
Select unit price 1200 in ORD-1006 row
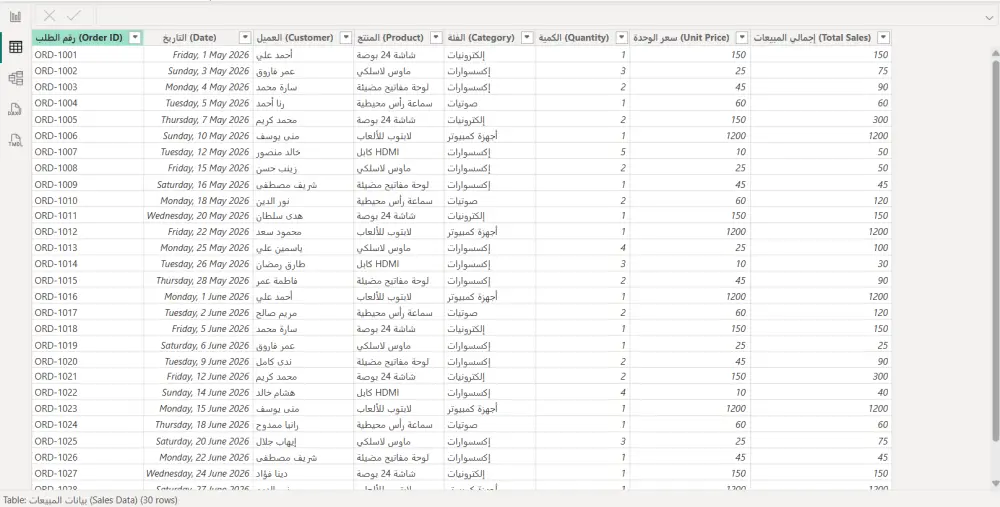click(x=690, y=135)
